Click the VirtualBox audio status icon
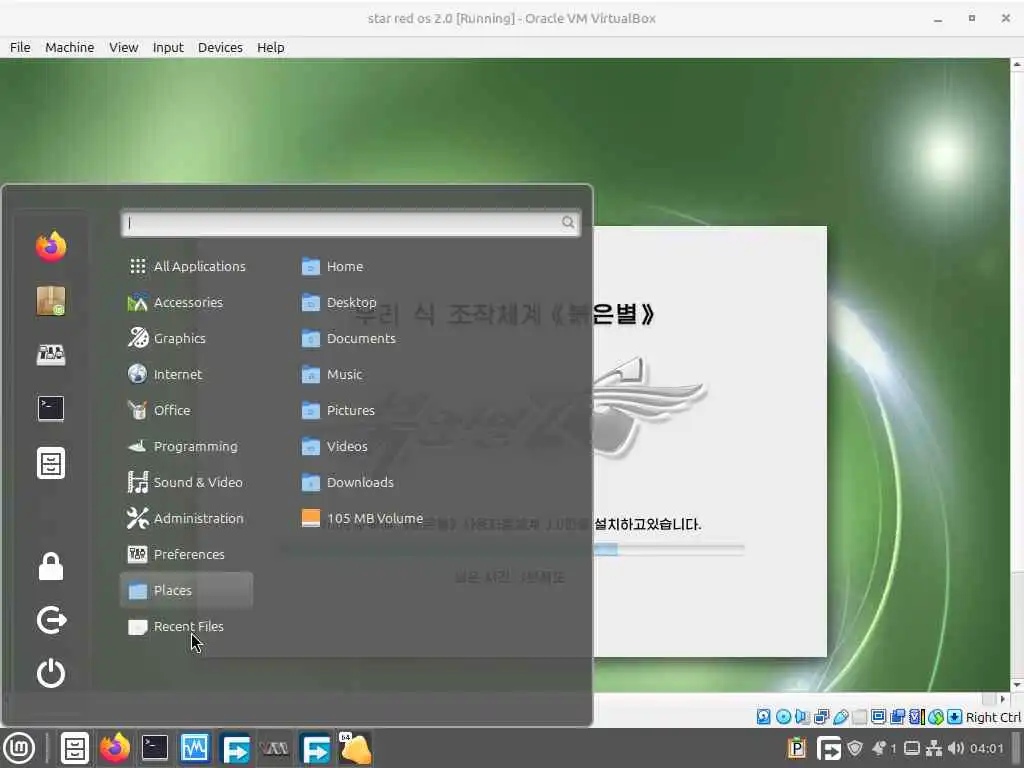The image size is (1024, 768). click(802, 717)
